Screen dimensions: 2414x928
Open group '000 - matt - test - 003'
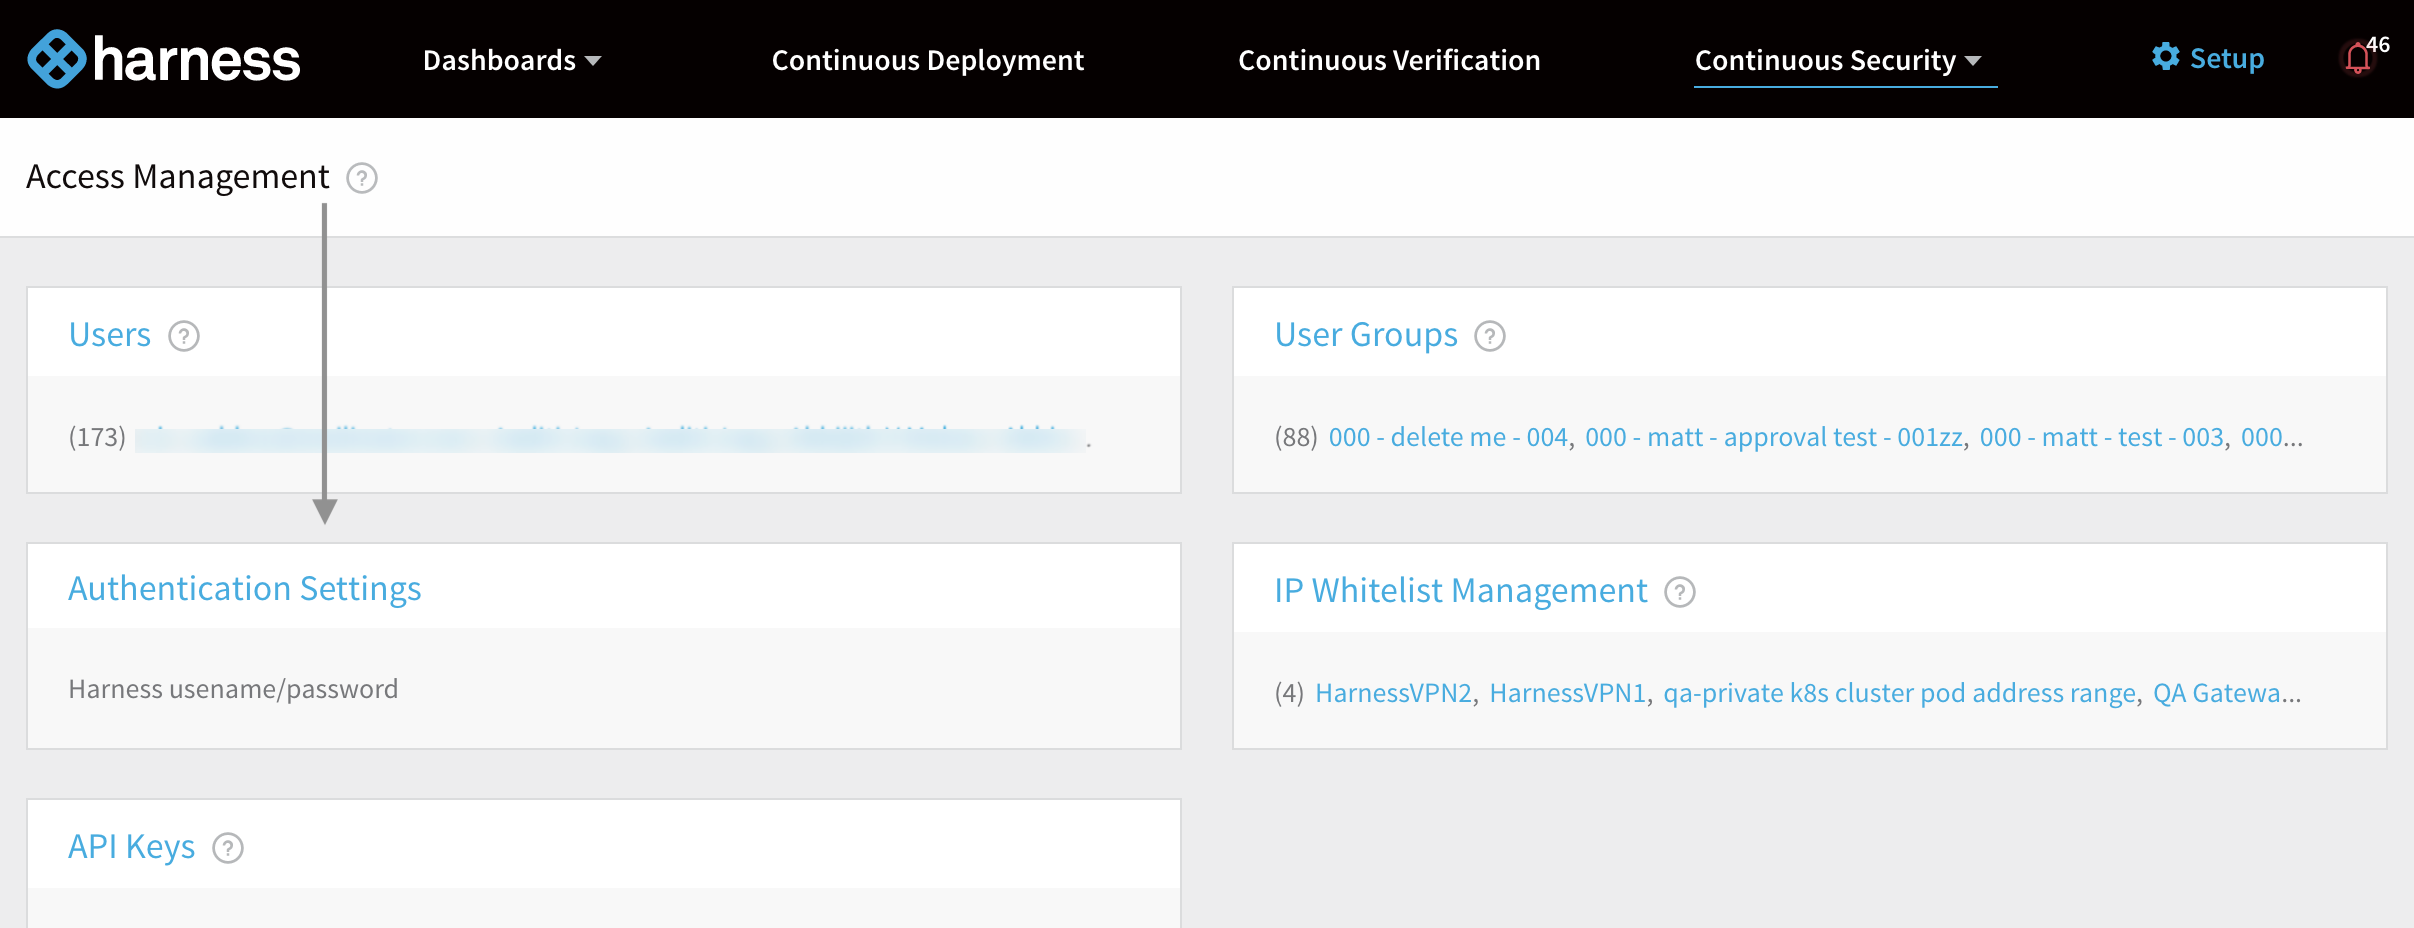(x=2102, y=437)
